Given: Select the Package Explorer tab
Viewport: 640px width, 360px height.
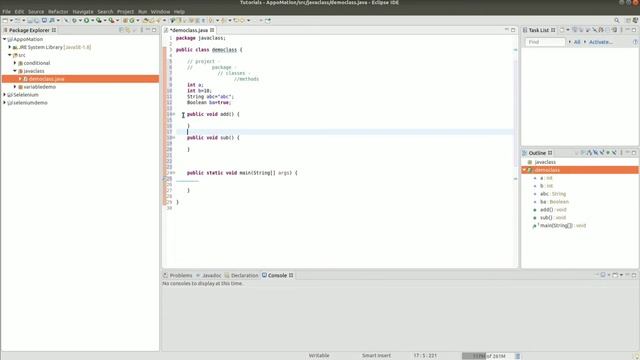Looking at the screenshot, I should [29, 30].
